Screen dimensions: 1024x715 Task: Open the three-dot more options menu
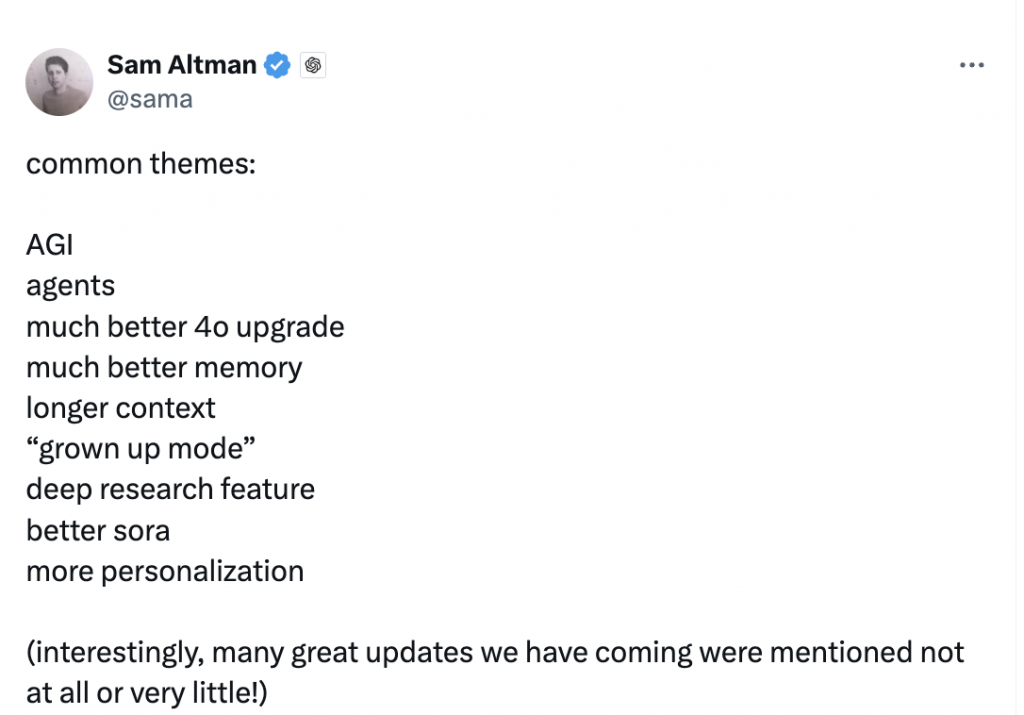point(971,65)
